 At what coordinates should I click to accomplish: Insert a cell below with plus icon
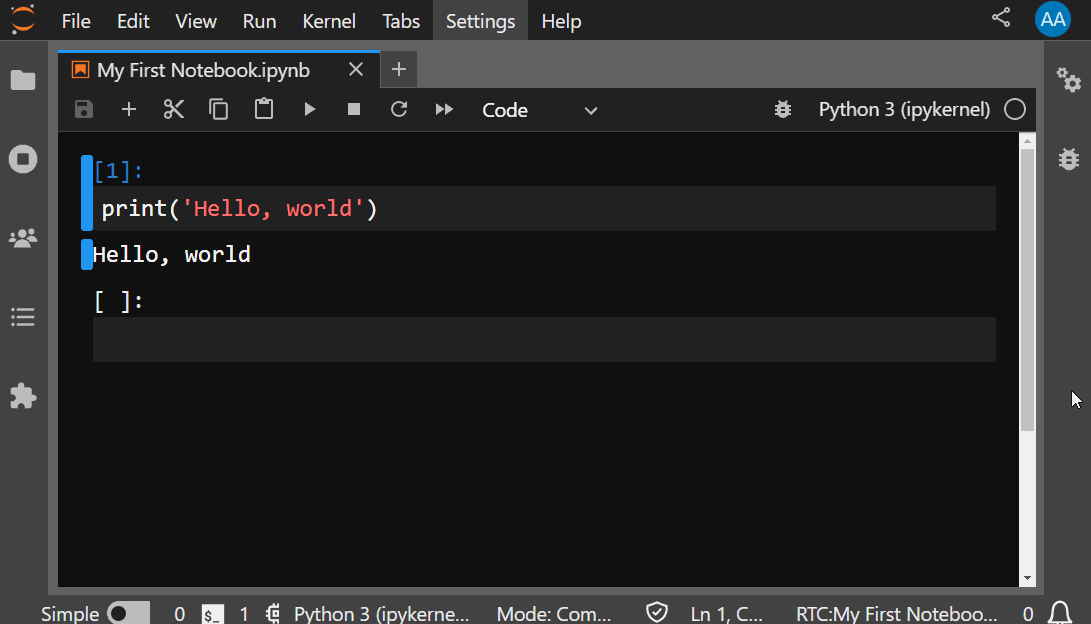(x=129, y=109)
